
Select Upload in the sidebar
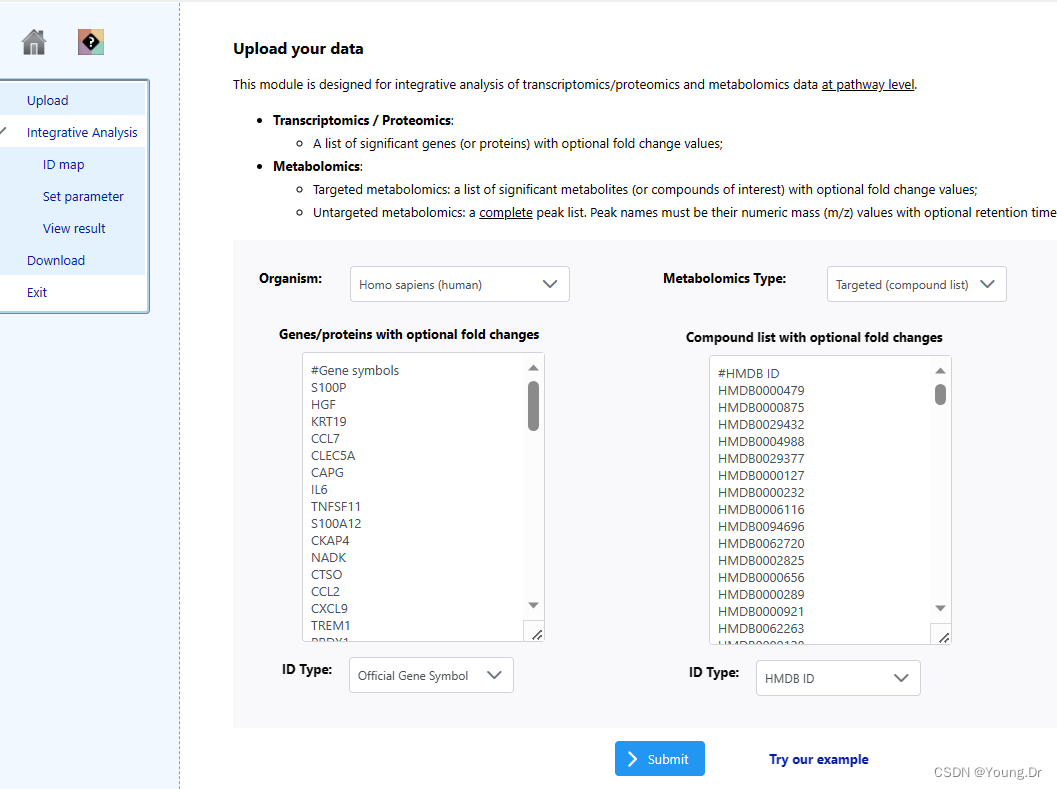pos(48,100)
